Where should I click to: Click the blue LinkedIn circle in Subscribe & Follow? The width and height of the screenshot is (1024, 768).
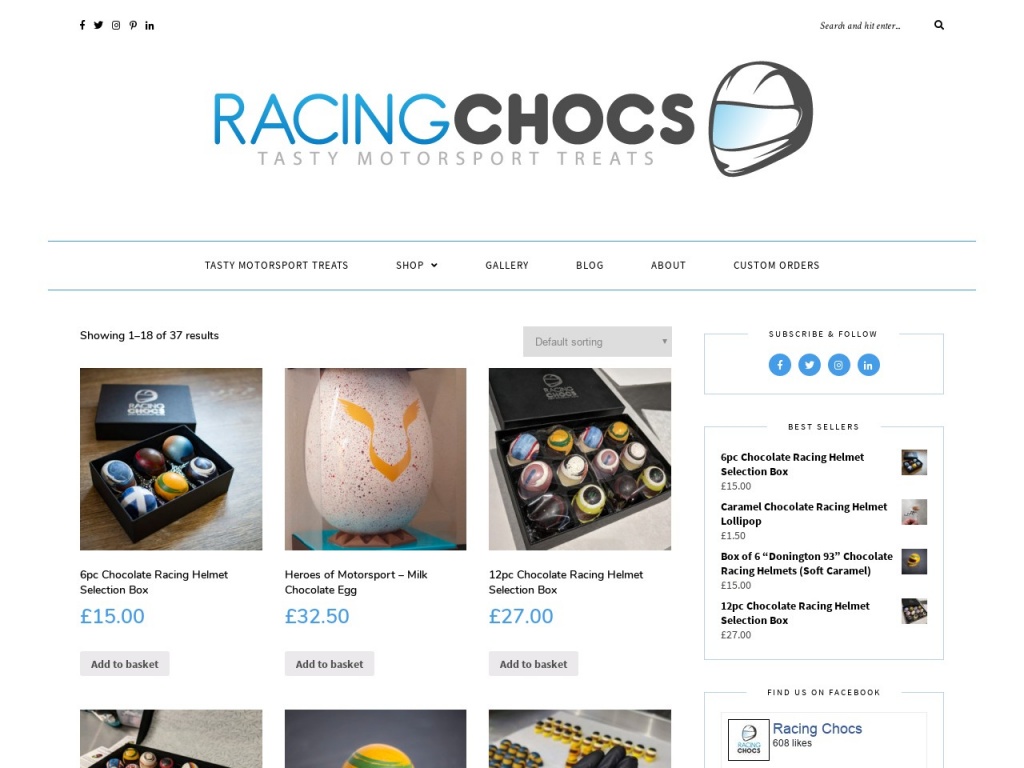coord(868,364)
